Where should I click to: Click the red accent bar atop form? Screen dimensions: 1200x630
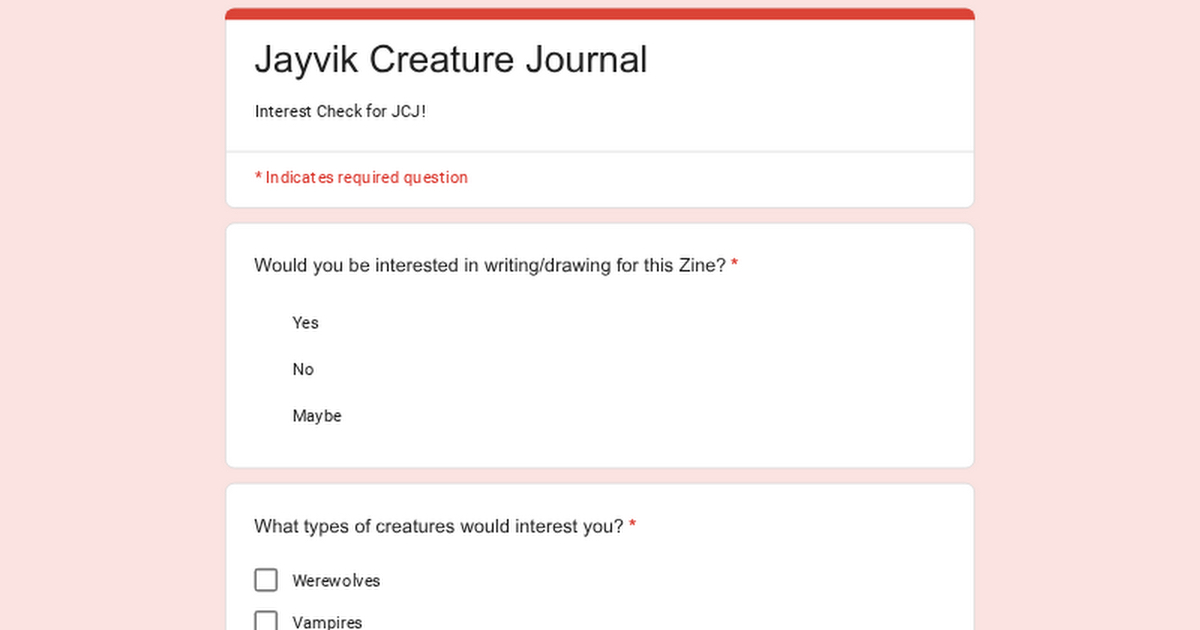click(600, 14)
